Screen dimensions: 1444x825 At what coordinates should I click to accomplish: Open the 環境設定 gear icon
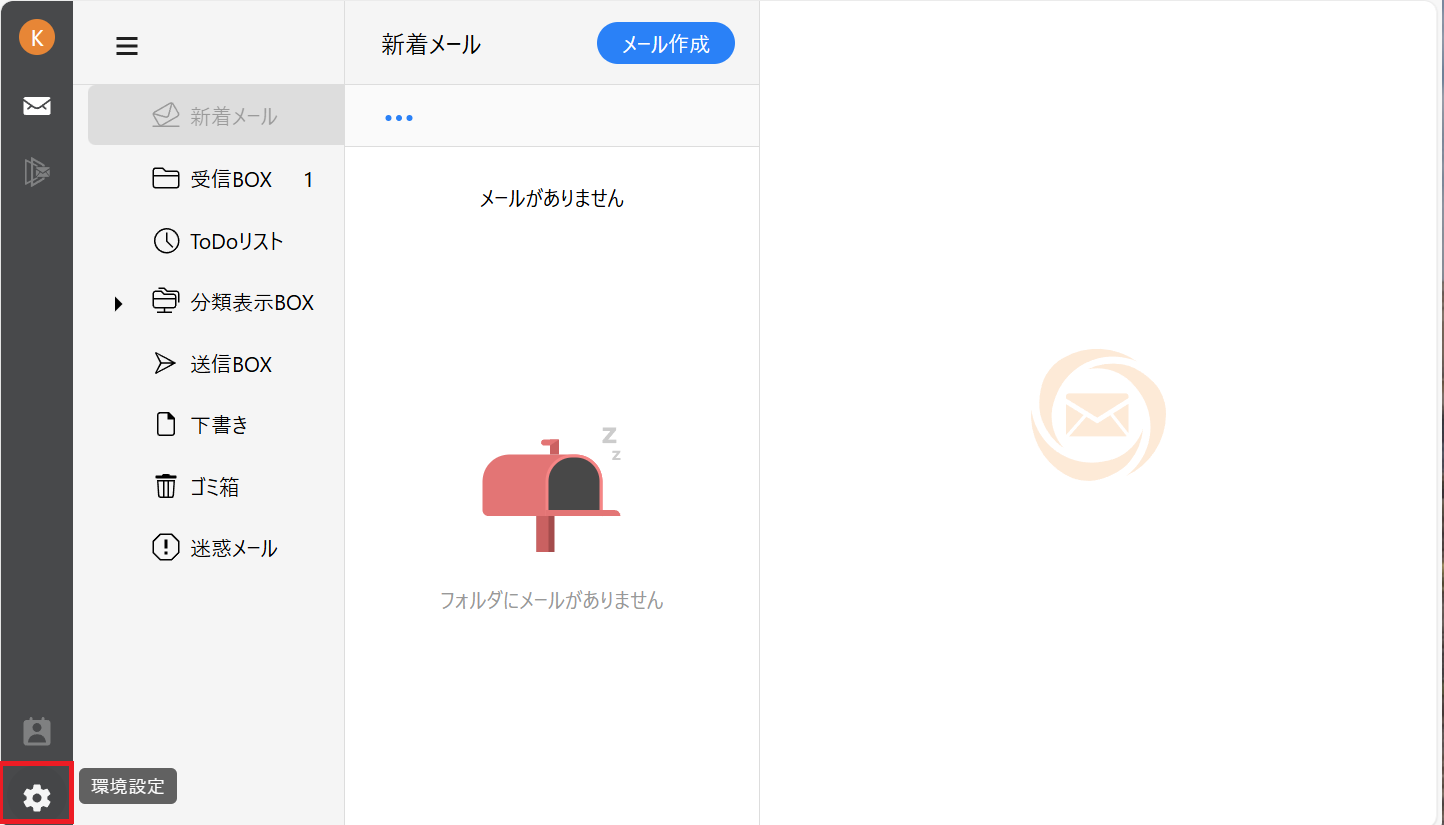(x=37, y=797)
